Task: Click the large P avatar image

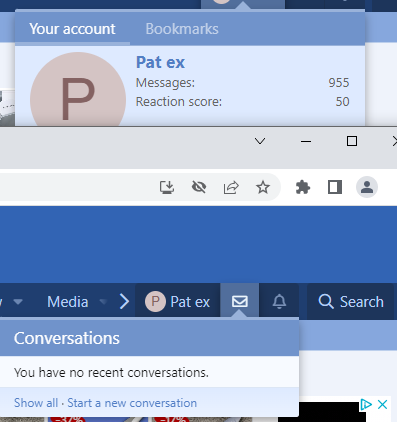Action: coord(78,97)
